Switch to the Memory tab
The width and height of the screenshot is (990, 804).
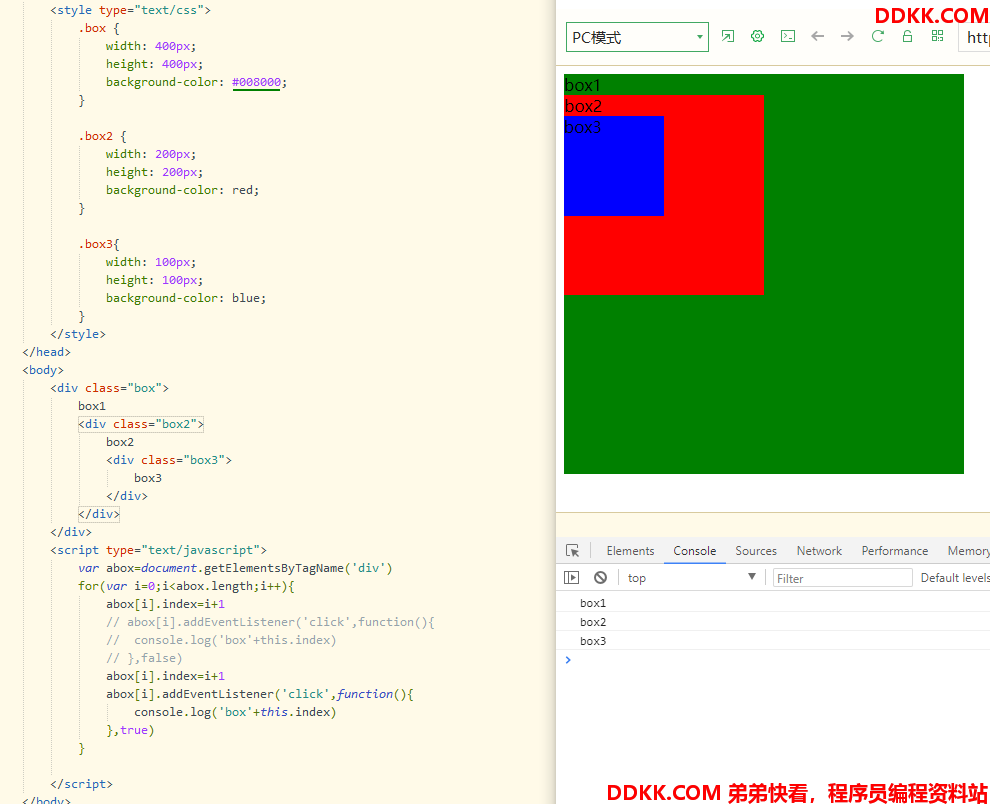pos(968,551)
